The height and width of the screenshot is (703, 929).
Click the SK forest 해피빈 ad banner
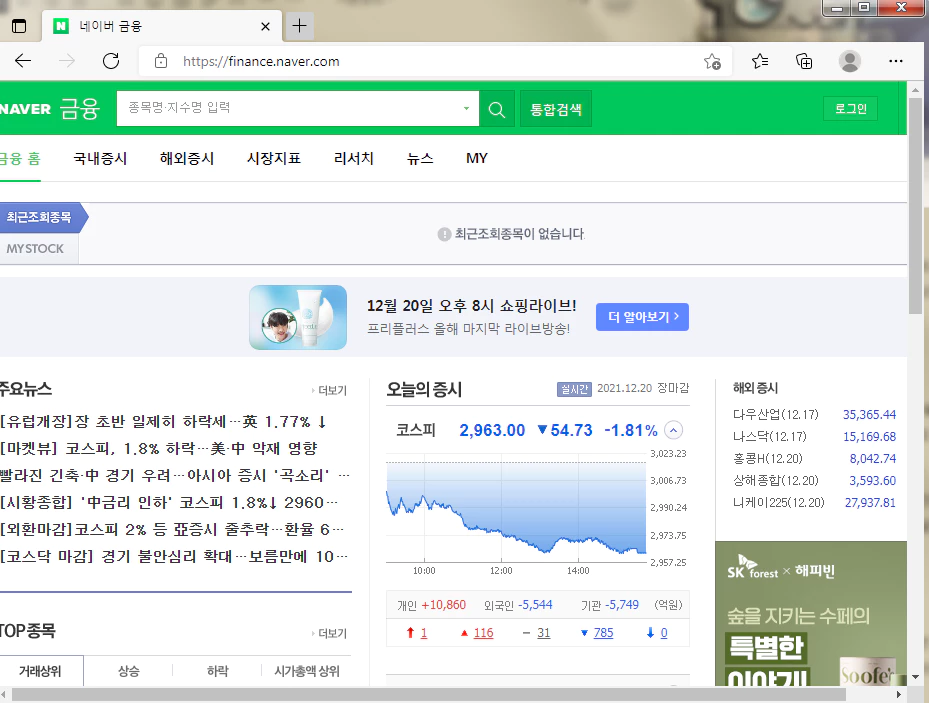(x=811, y=614)
